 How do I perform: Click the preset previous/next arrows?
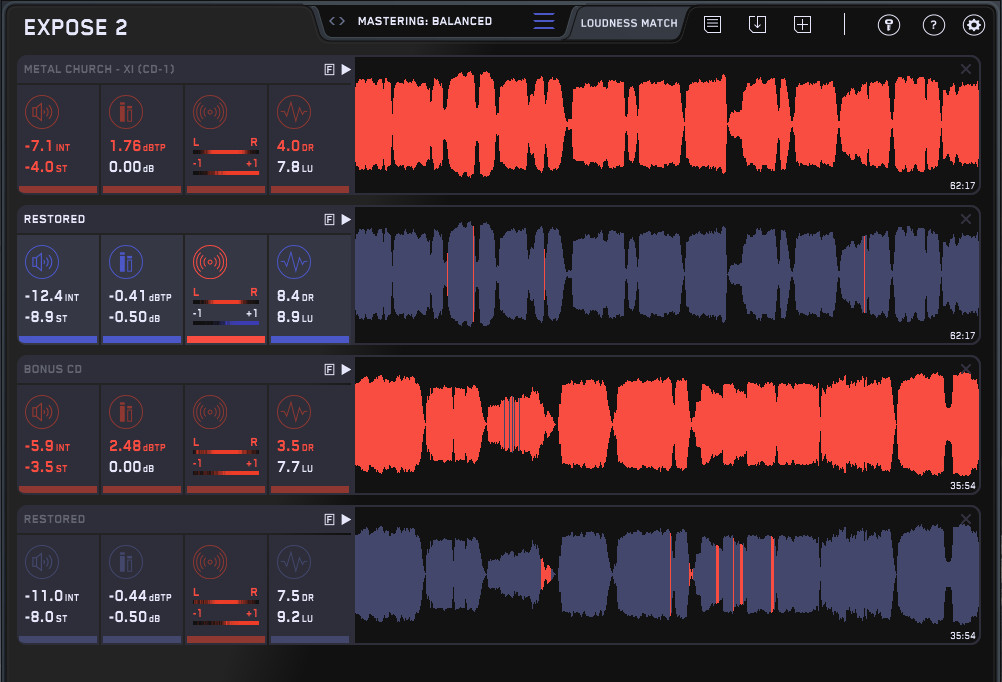pyautogui.click(x=337, y=21)
